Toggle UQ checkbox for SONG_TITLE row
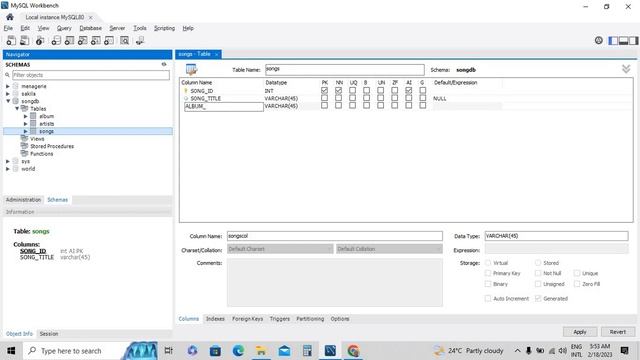This screenshot has height=360, width=640. pos(353,98)
